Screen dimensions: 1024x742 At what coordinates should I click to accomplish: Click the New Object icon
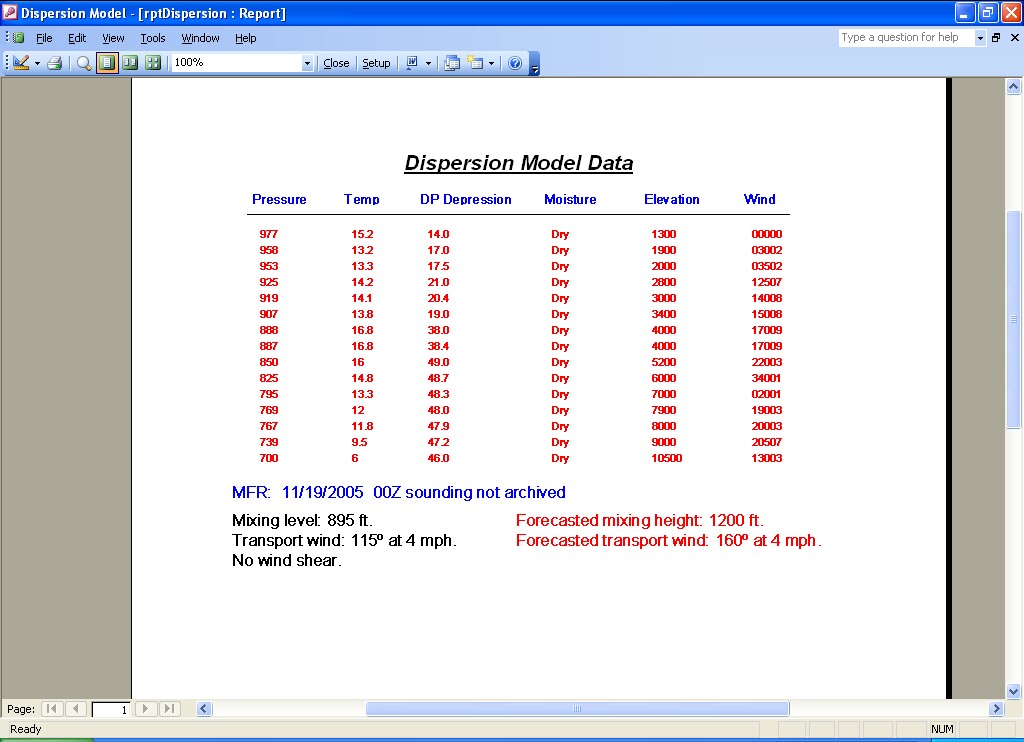(475, 63)
